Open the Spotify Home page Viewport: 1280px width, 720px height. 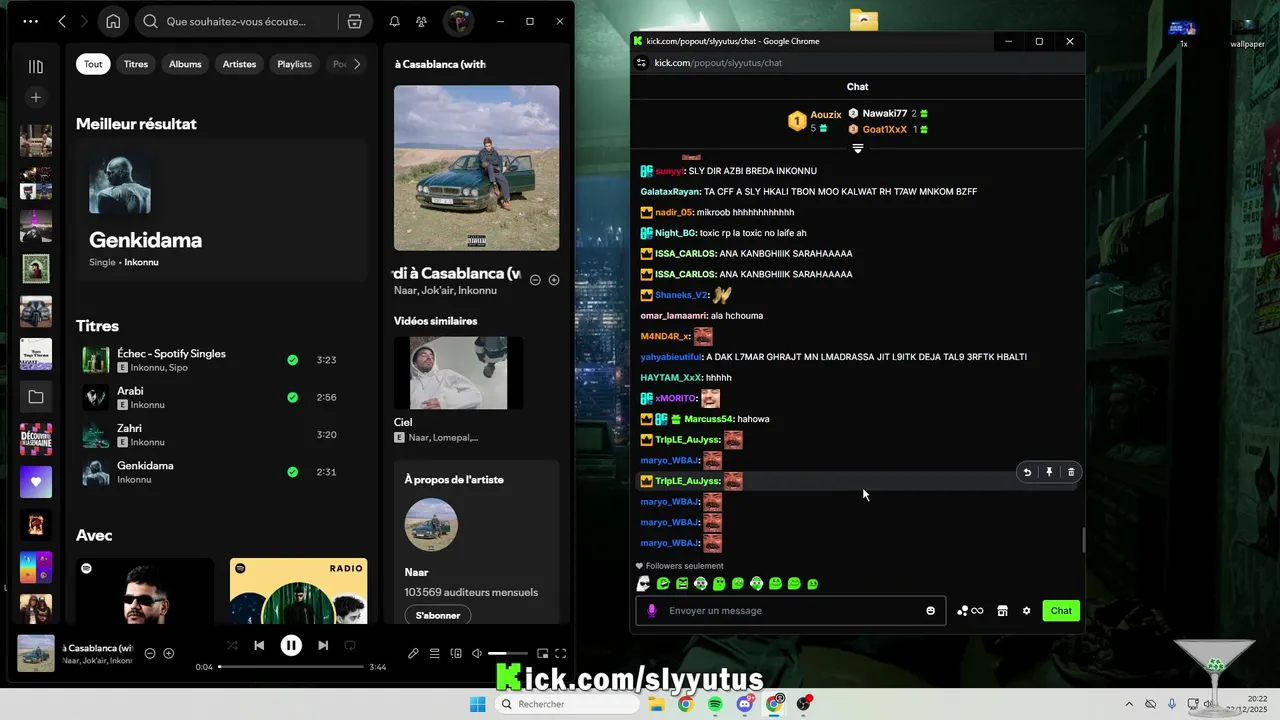(113, 21)
